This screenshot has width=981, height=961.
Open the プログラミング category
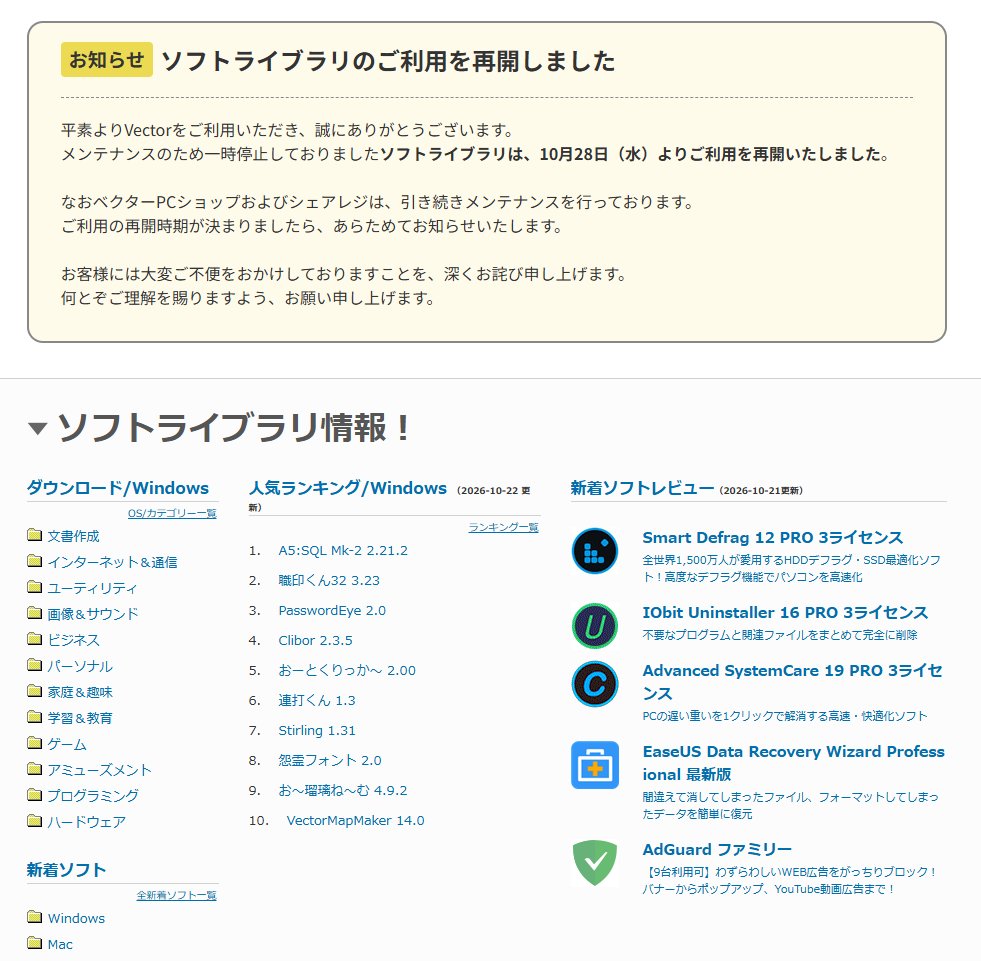point(93,796)
